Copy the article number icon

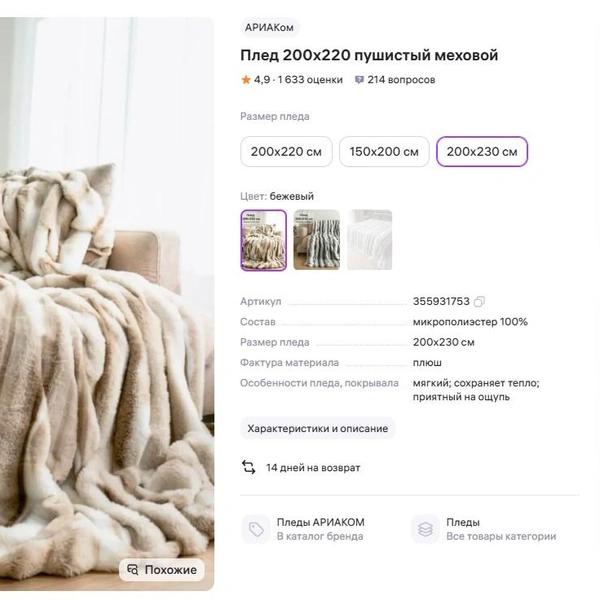pos(480,302)
